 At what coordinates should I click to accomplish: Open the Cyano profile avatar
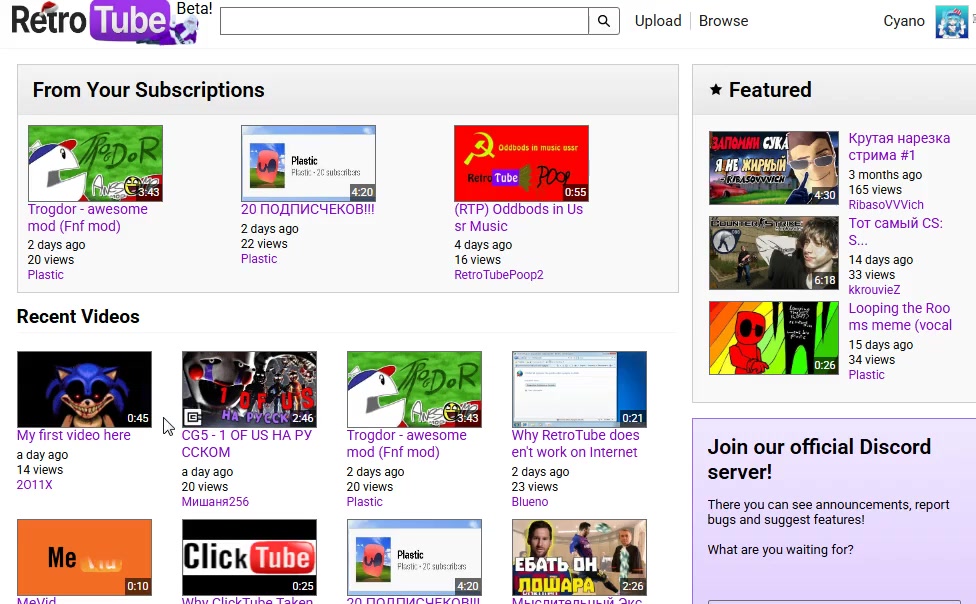click(x=951, y=21)
